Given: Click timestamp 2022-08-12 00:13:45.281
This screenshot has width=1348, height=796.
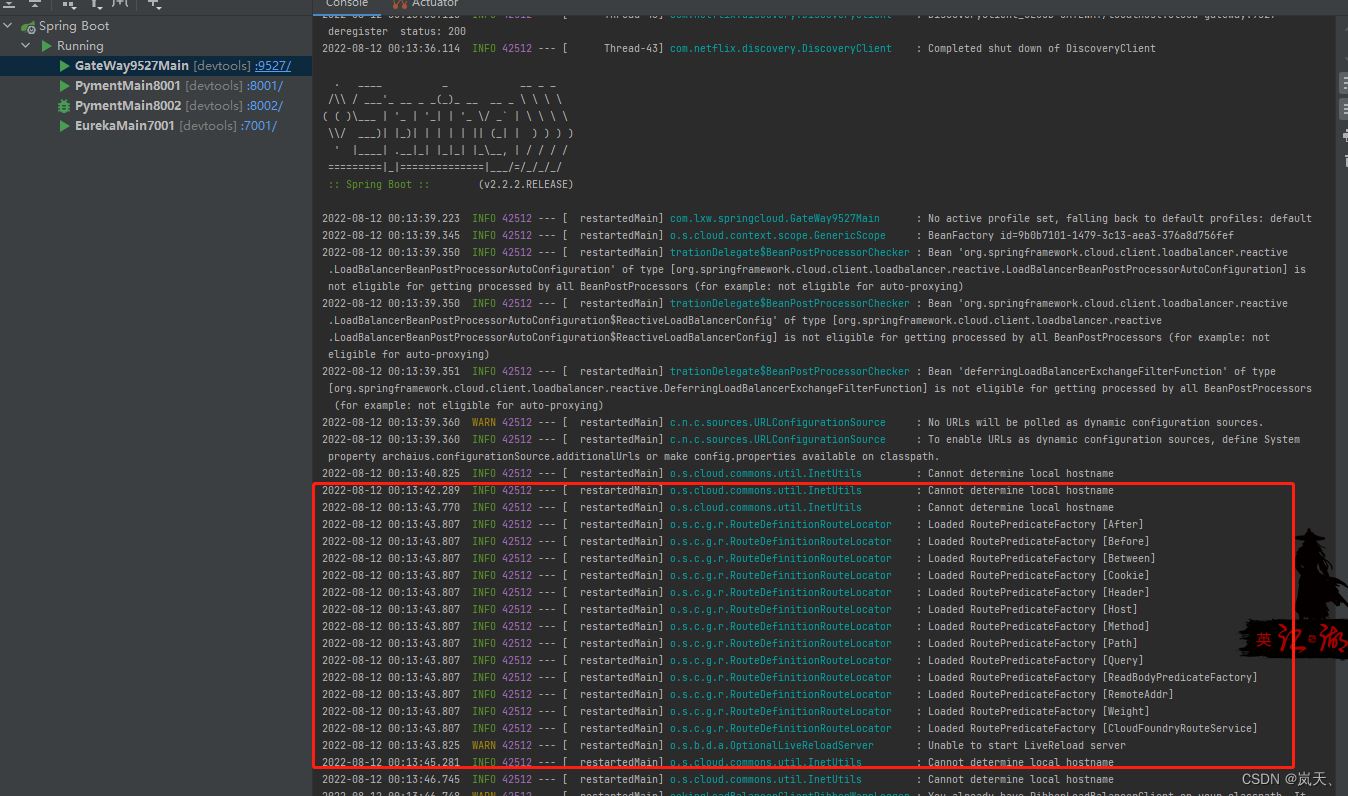Looking at the screenshot, I should [x=391, y=762].
